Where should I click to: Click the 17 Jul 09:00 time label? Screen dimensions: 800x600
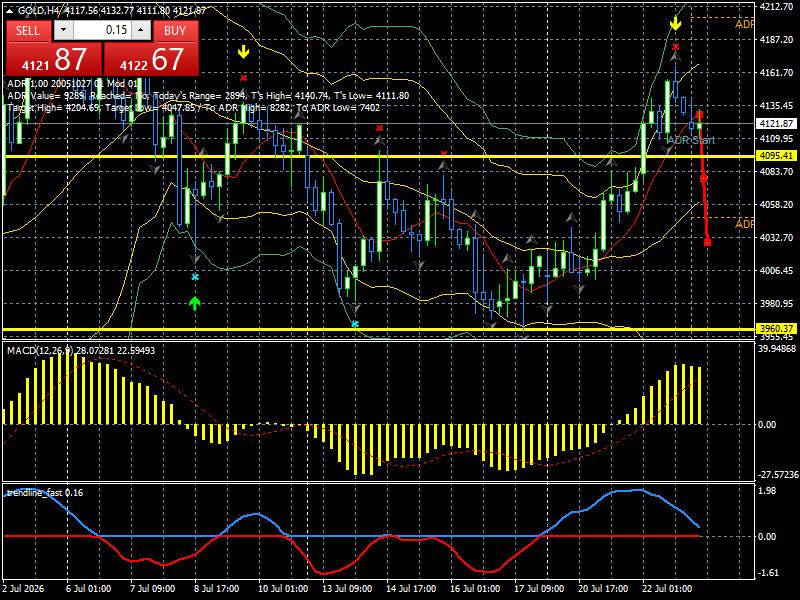point(539,589)
